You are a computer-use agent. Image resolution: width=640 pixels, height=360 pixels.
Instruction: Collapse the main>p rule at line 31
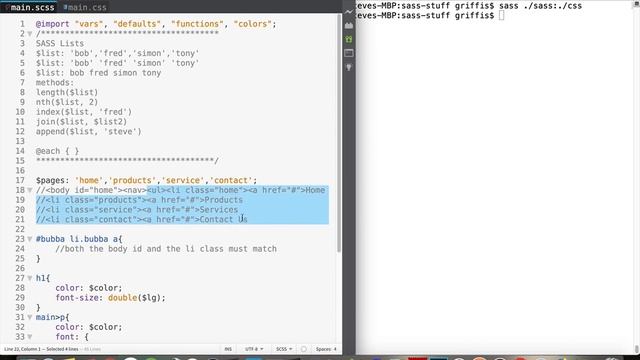point(30,318)
